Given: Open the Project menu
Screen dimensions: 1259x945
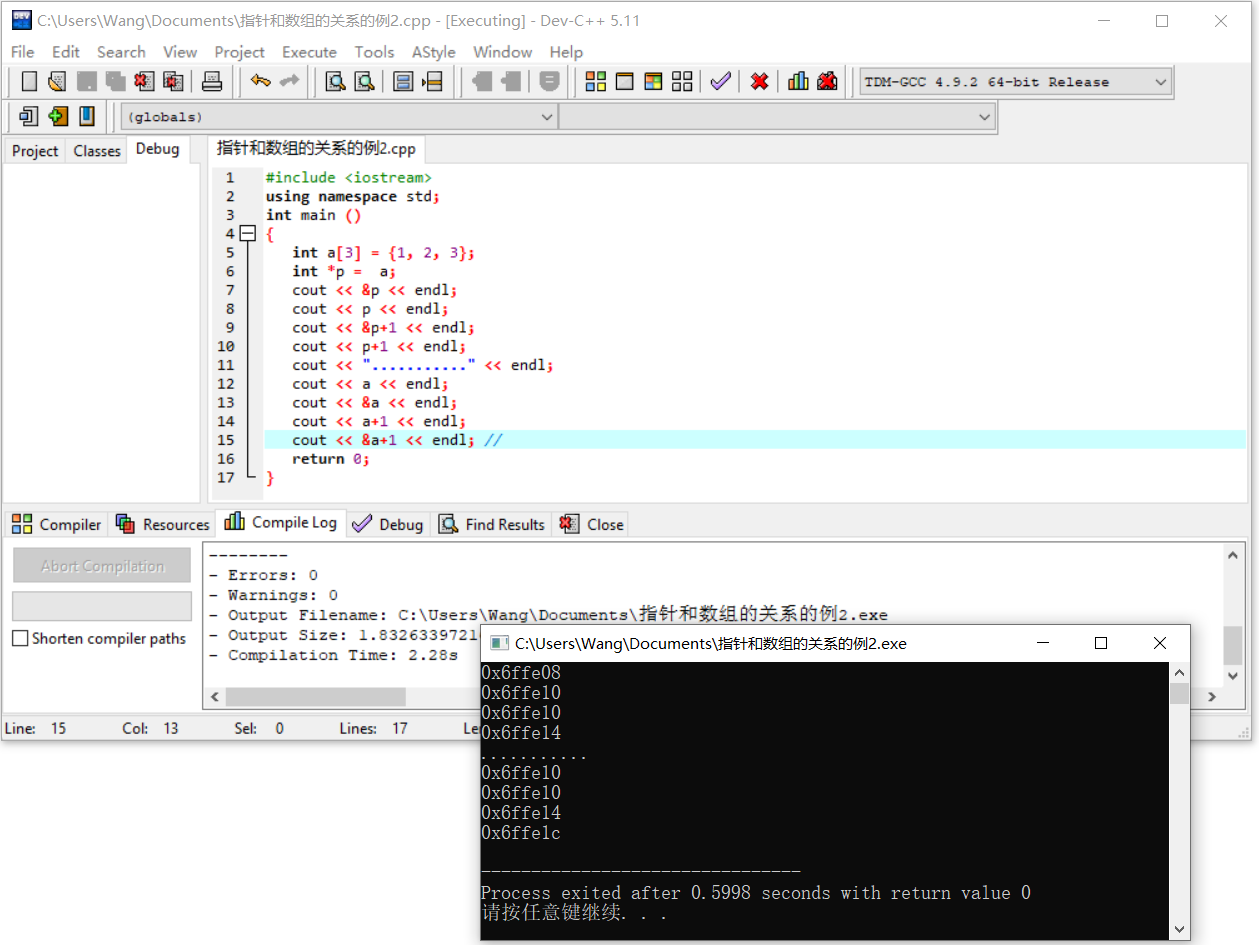Looking at the screenshot, I should pyautogui.click(x=239, y=52).
